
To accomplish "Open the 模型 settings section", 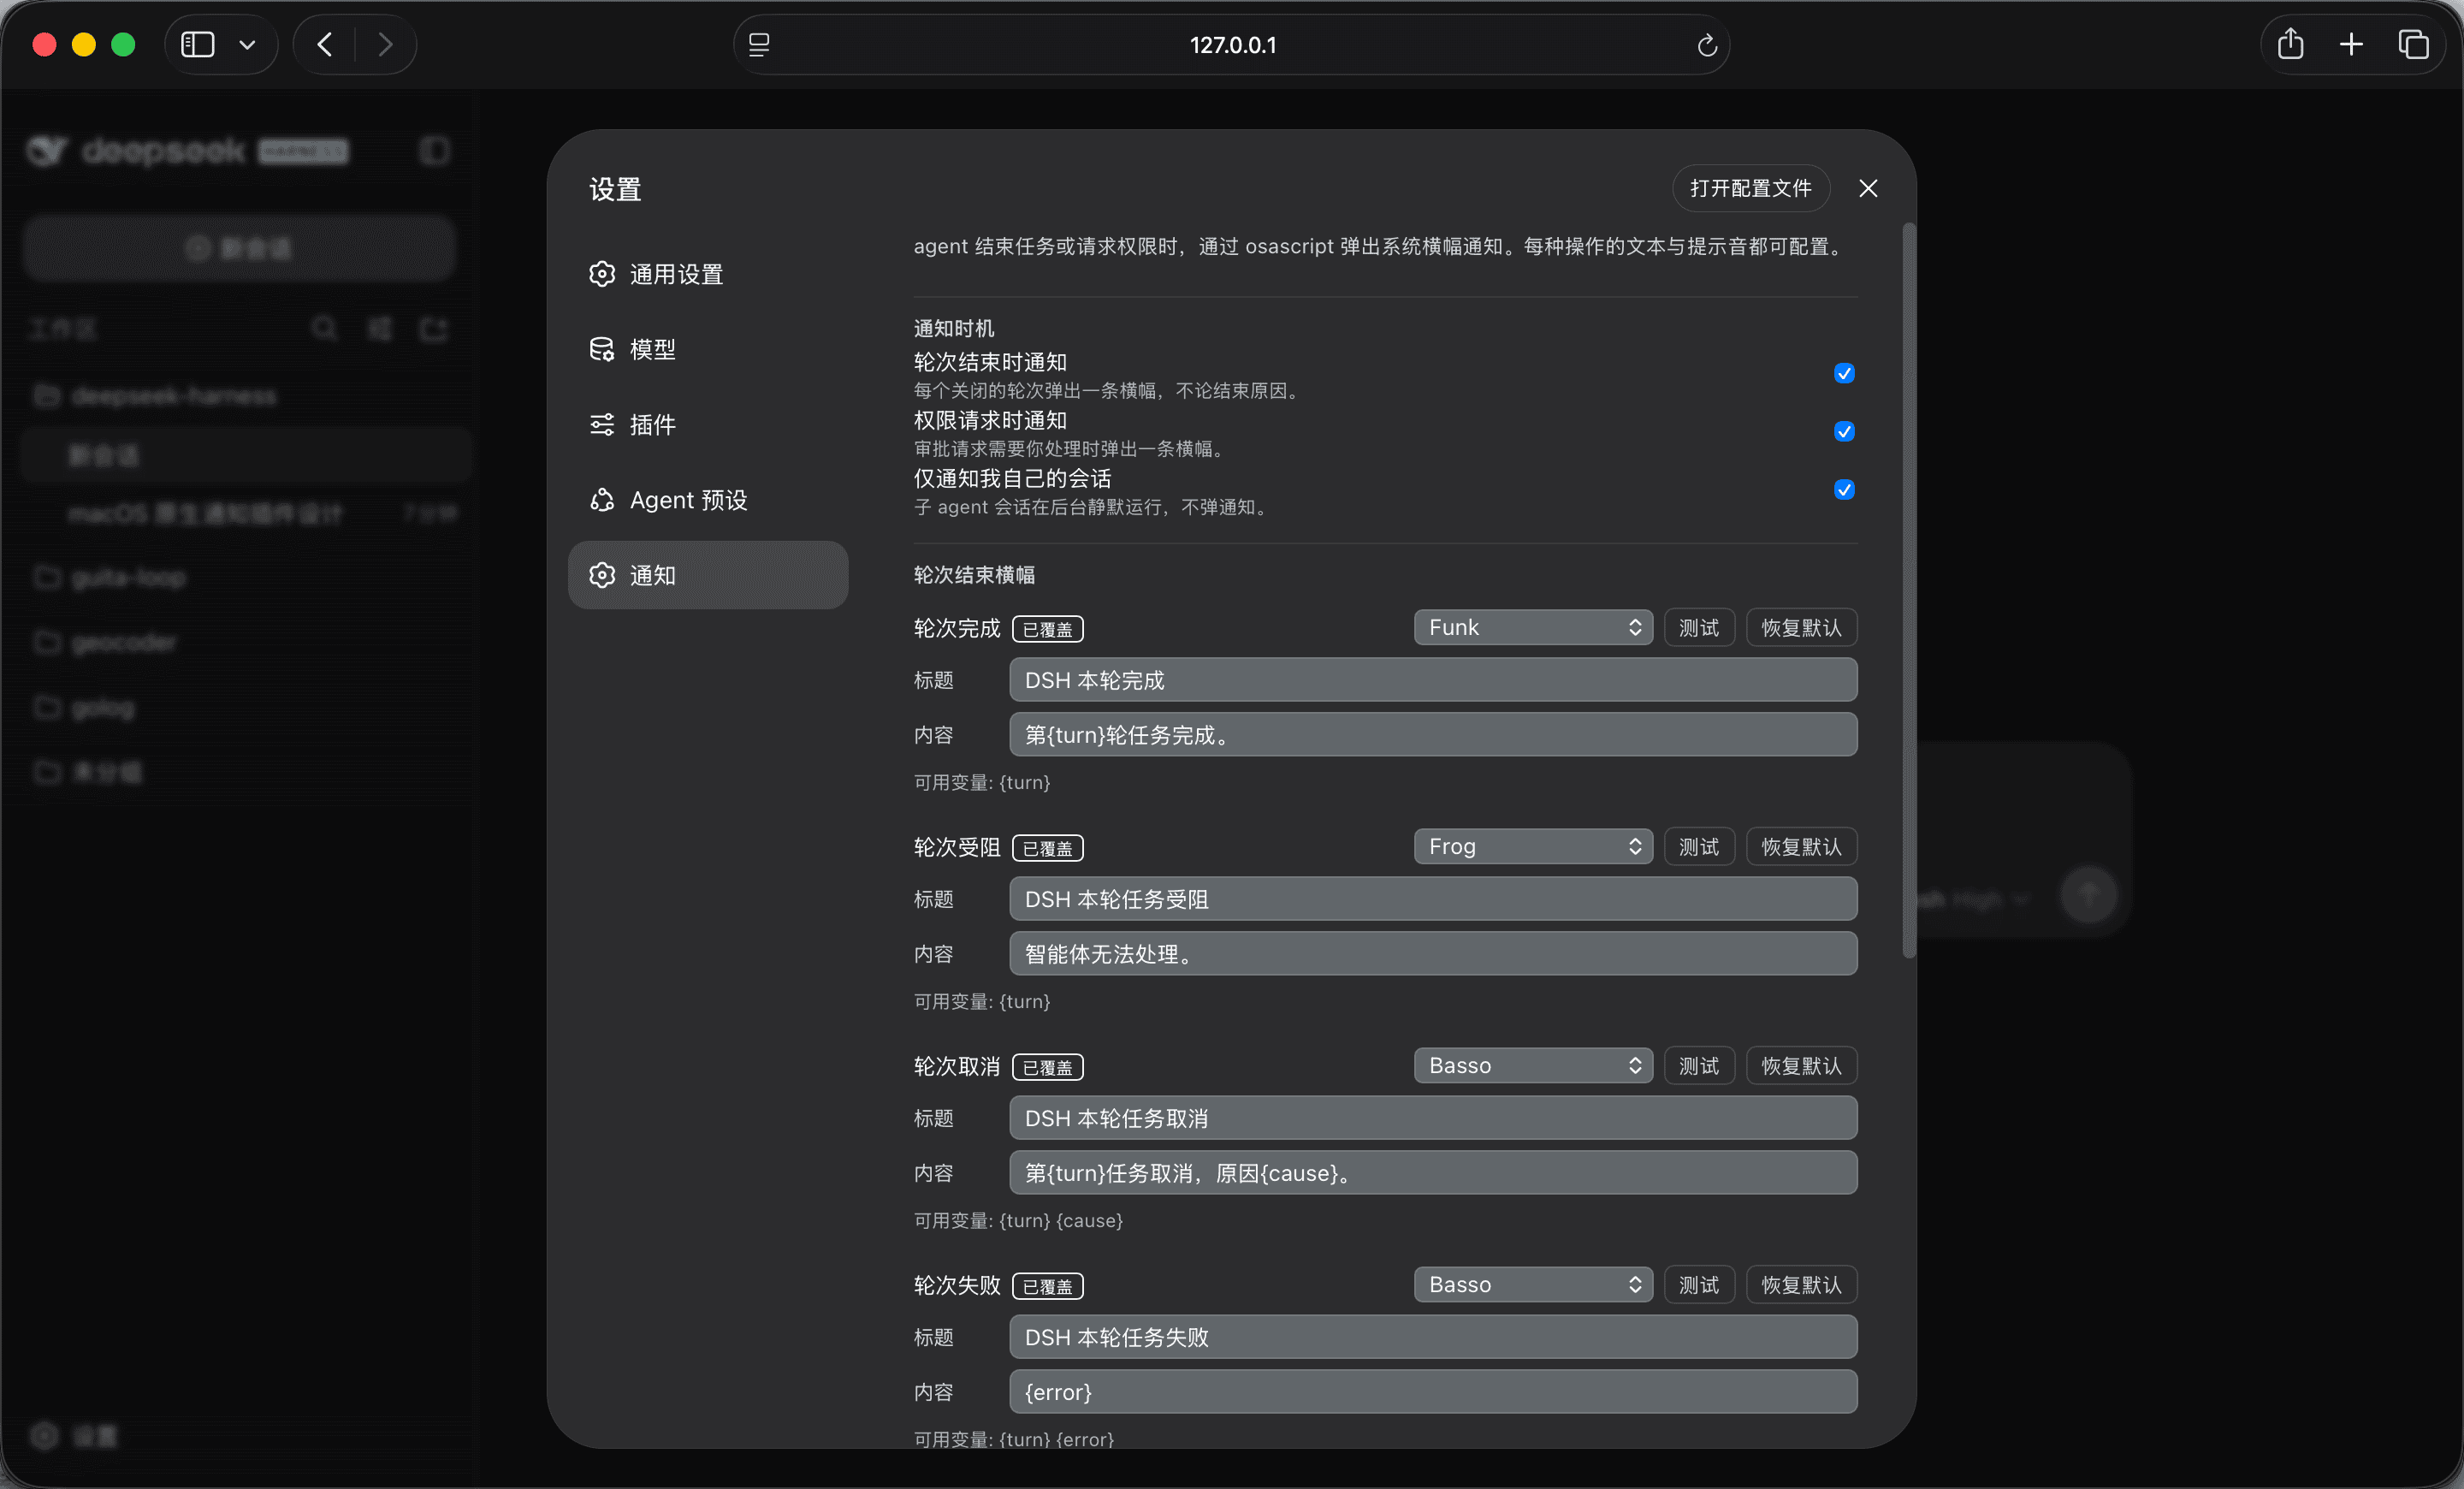I will [708, 349].
